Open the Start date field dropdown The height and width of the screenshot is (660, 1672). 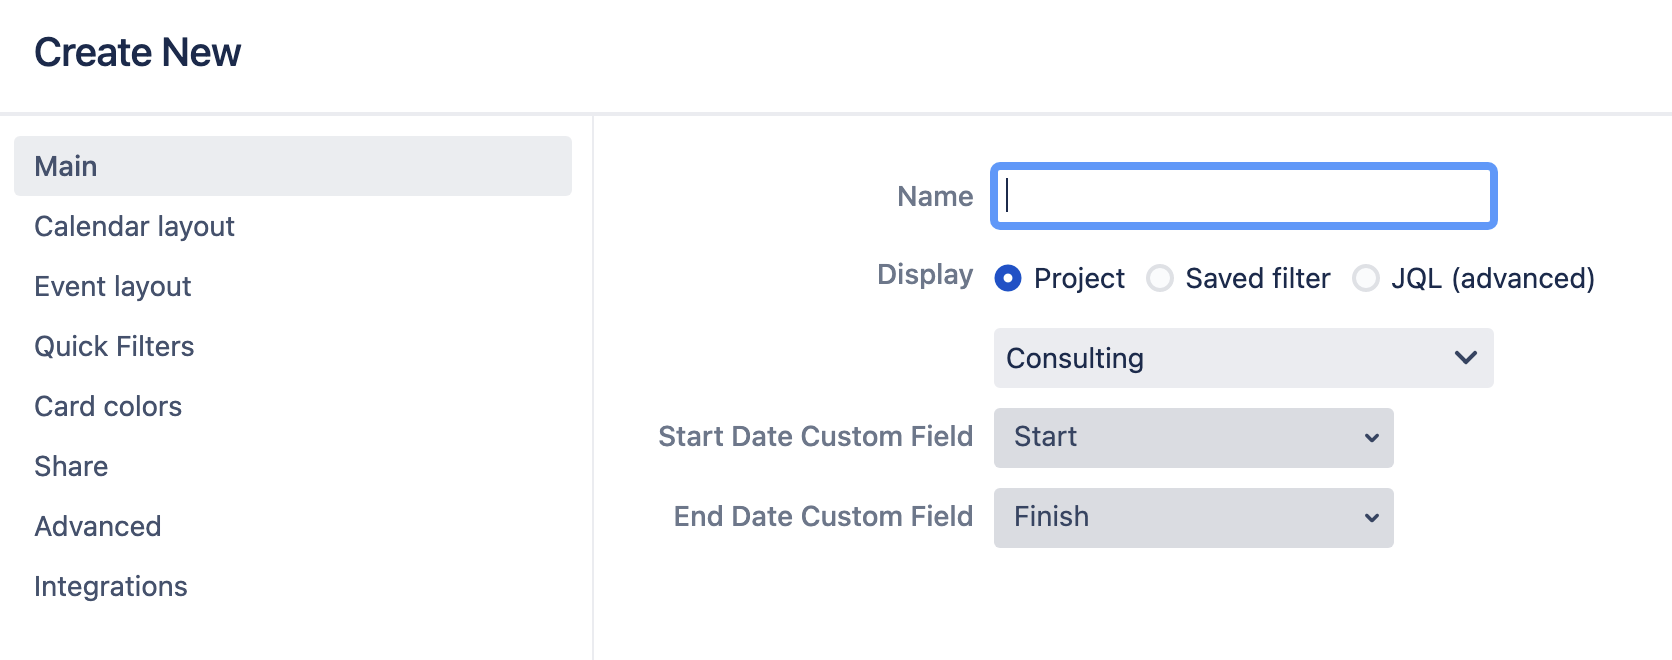pyautogui.click(x=1193, y=437)
